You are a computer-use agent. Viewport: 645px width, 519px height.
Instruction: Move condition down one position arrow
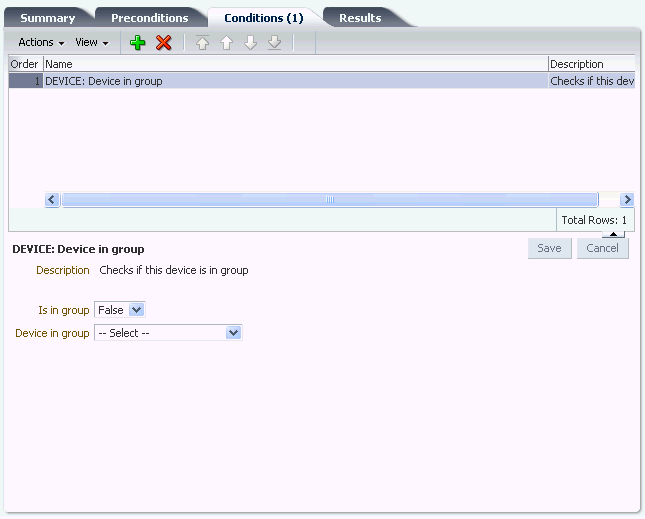click(x=251, y=42)
